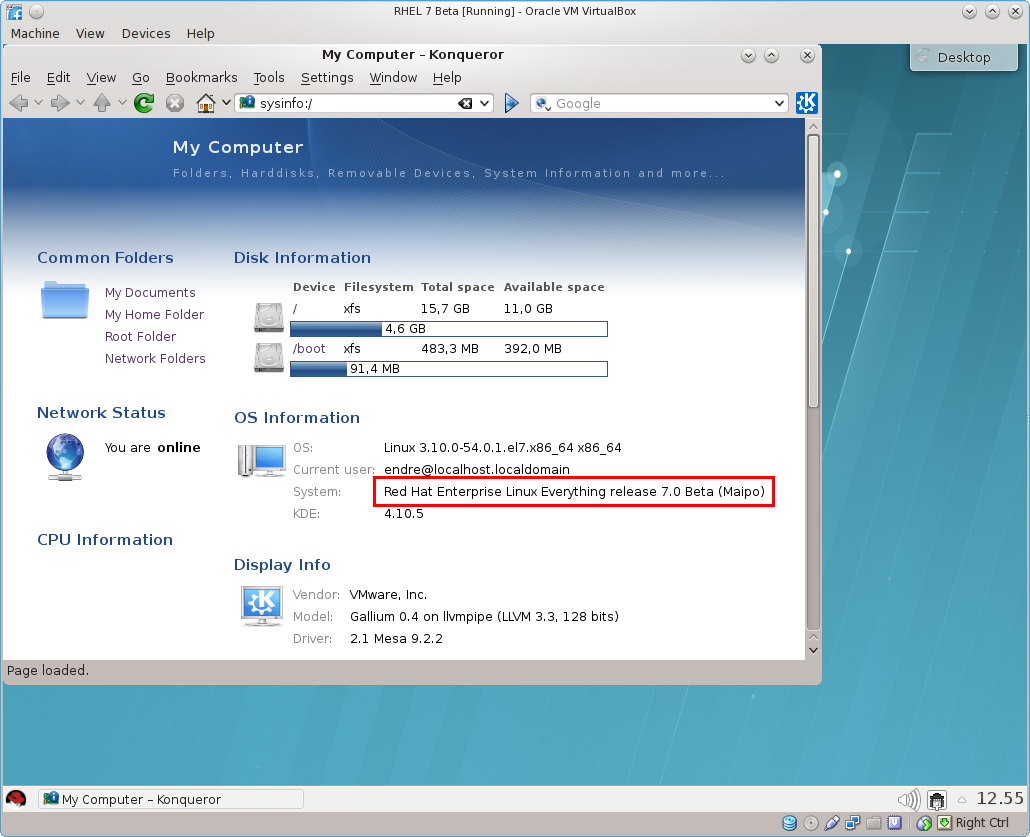This screenshot has width=1030, height=837.
Task: Reload the page with green refresh icon
Action: click(x=144, y=103)
